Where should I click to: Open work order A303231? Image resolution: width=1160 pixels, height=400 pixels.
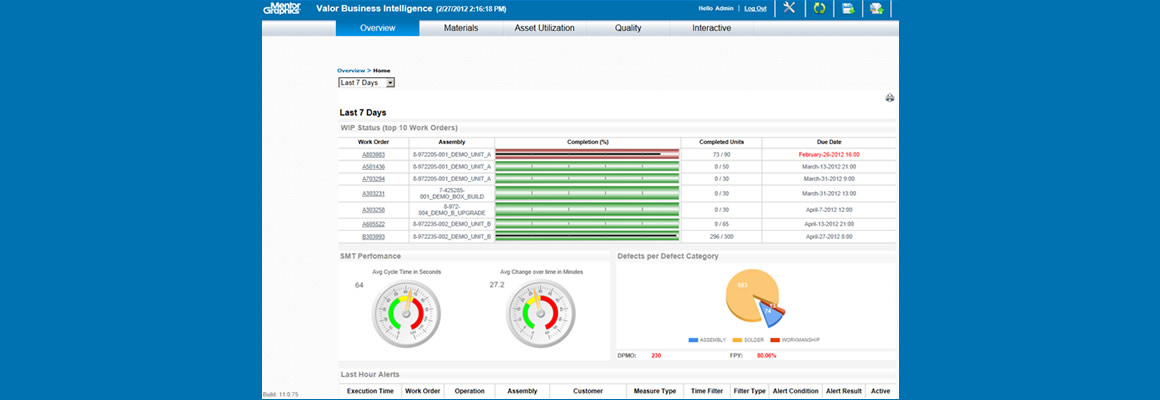pyautogui.click(x=373, y=194)
